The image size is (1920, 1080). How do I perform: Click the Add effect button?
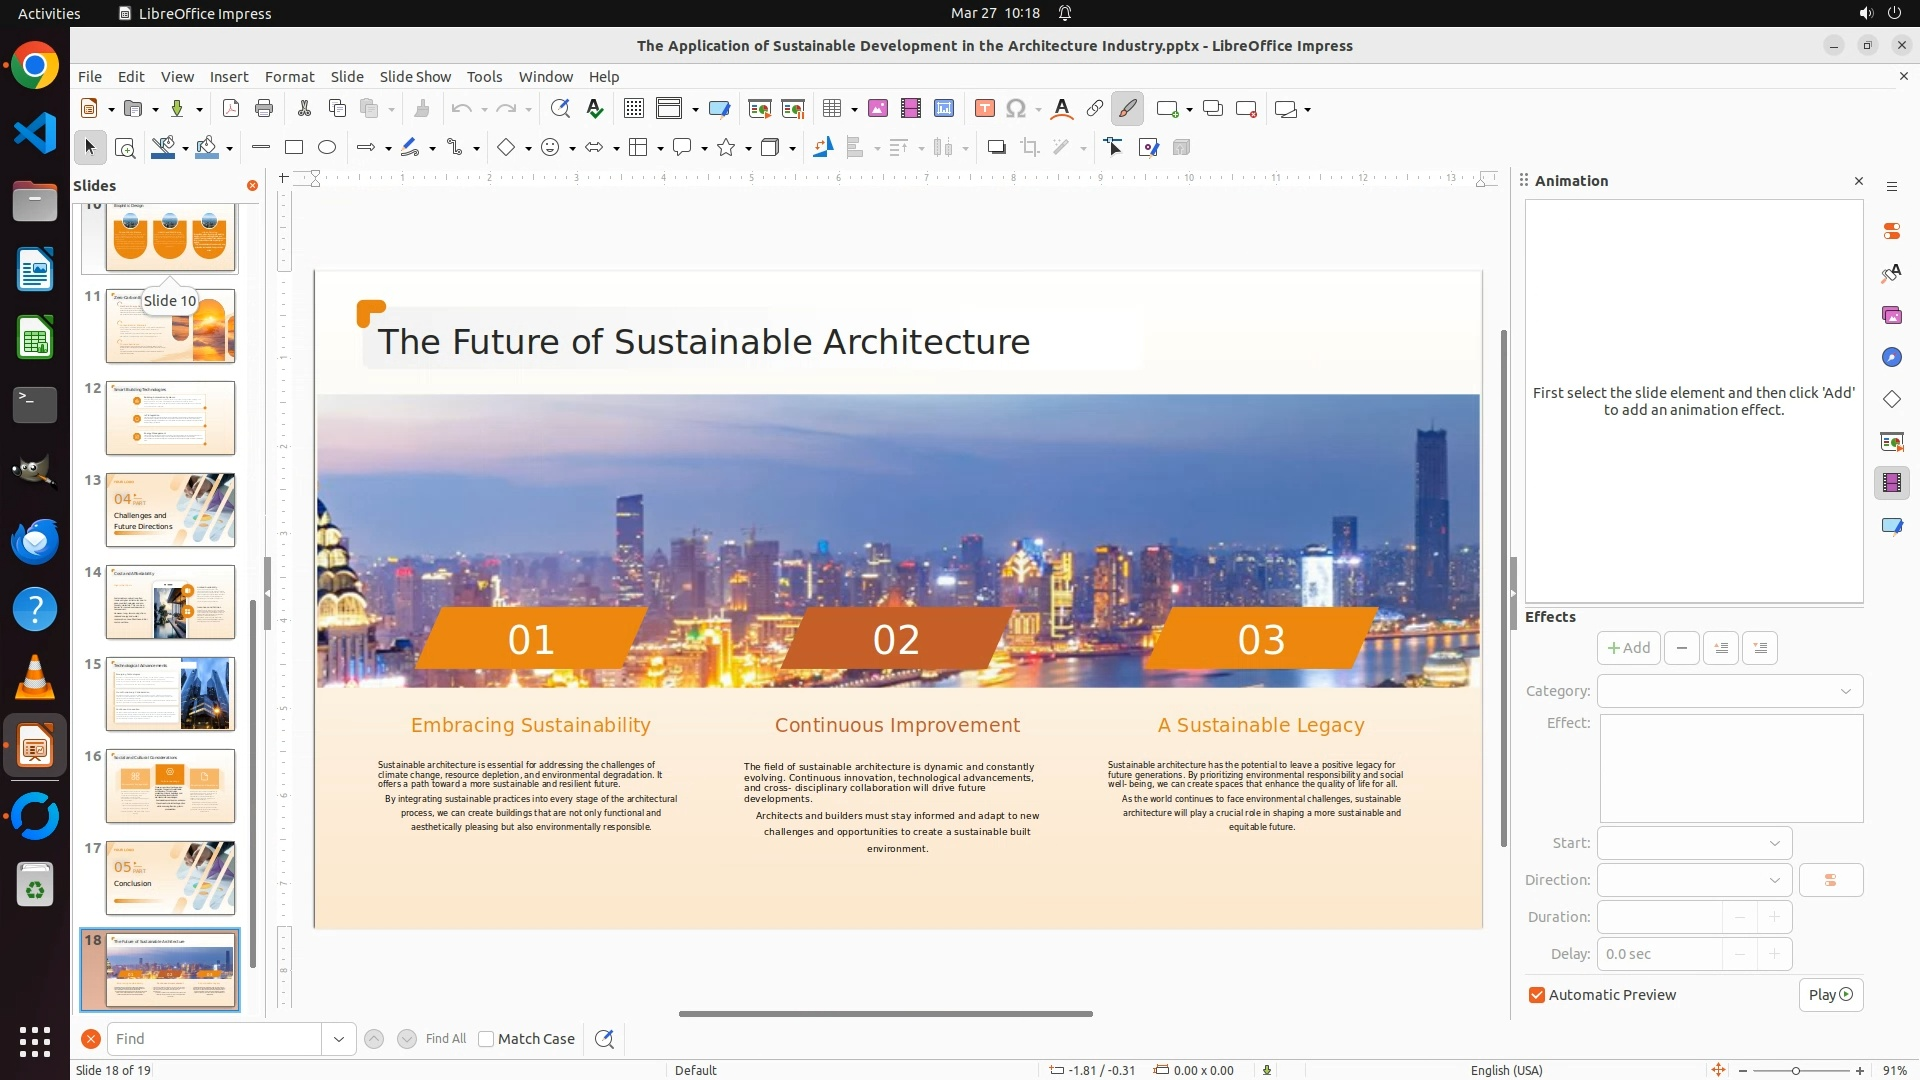click(x=1628, y=648)
